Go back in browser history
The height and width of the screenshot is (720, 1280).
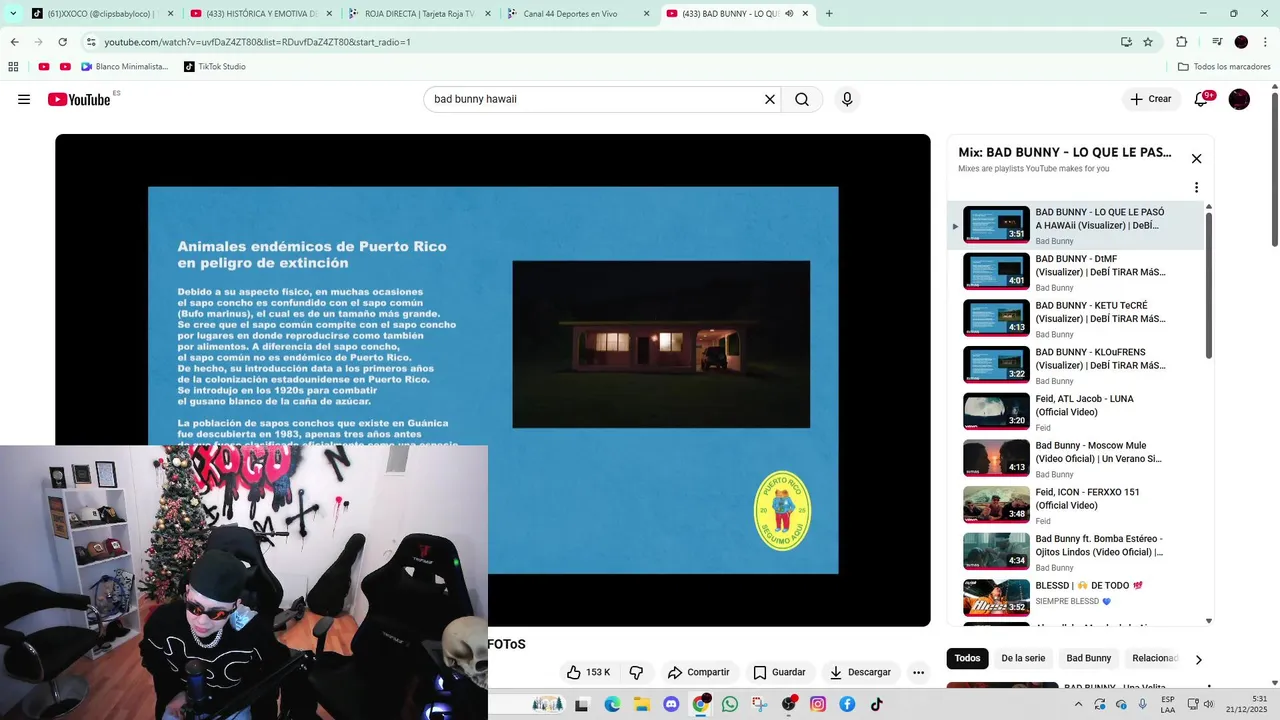(14, 42)
